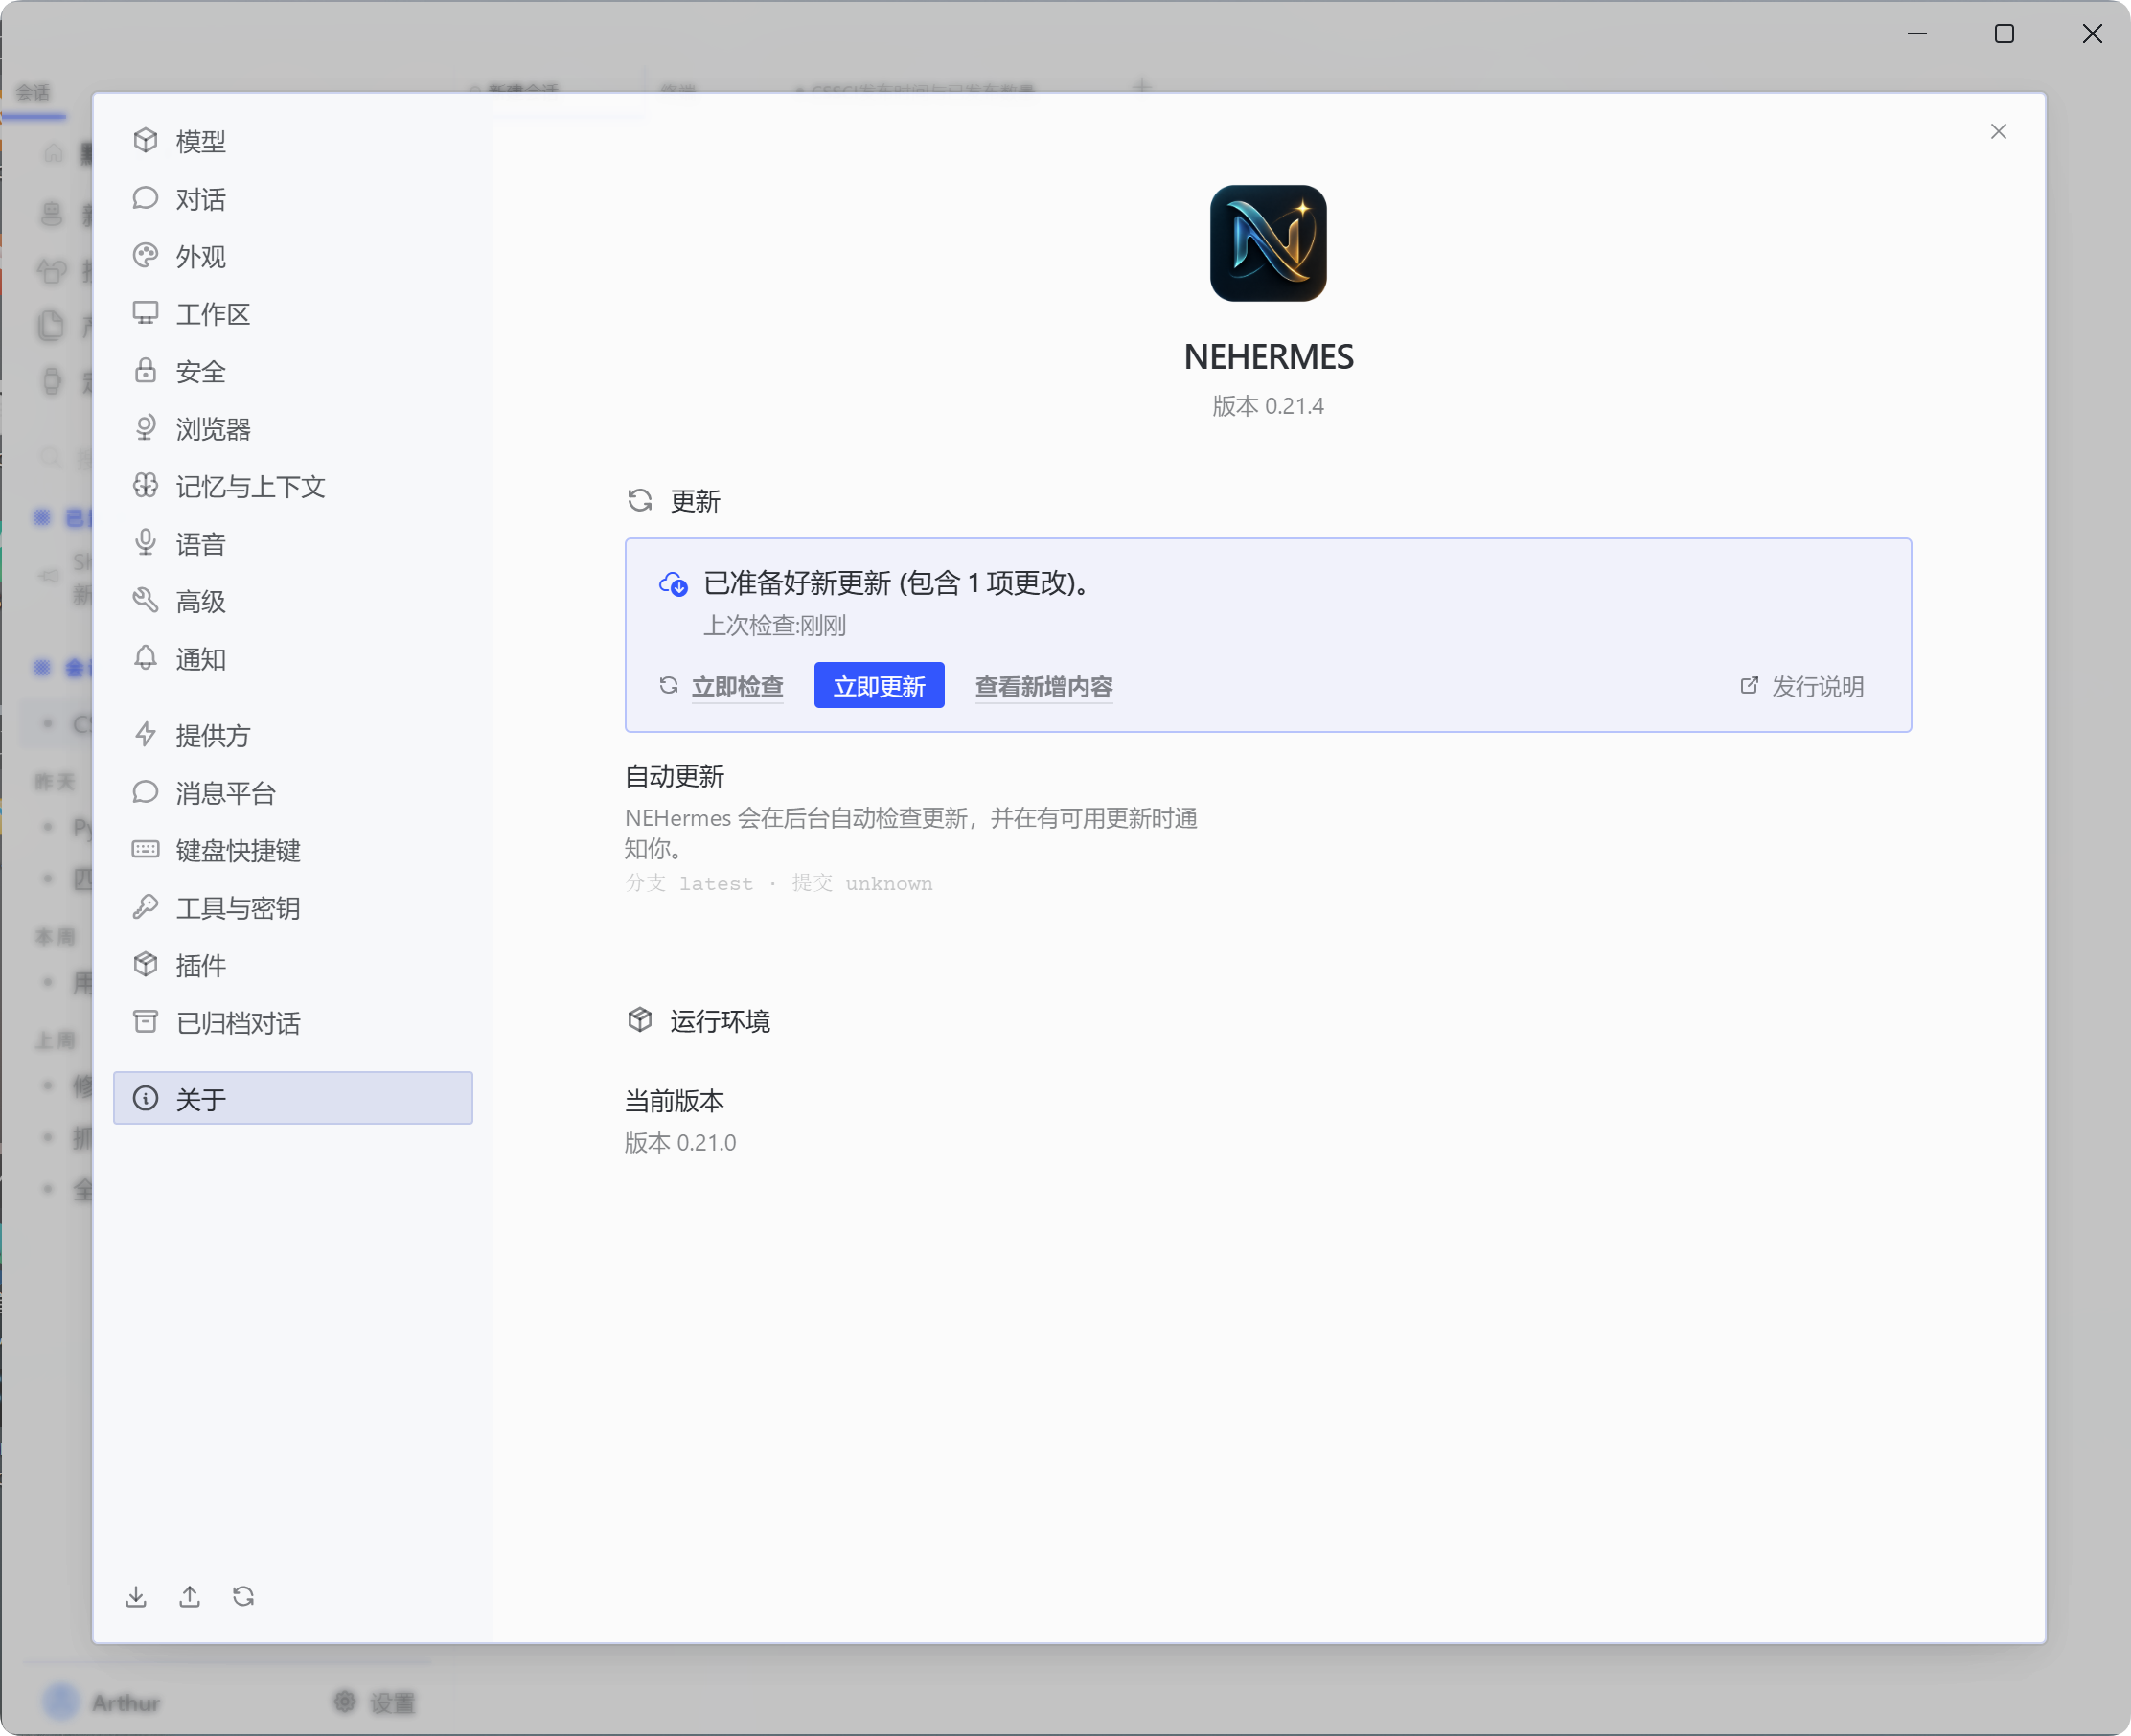Click the refresh icon next to 更新 heading
The height and width of the screenshot is (1736, 2131).
[640, 500]
